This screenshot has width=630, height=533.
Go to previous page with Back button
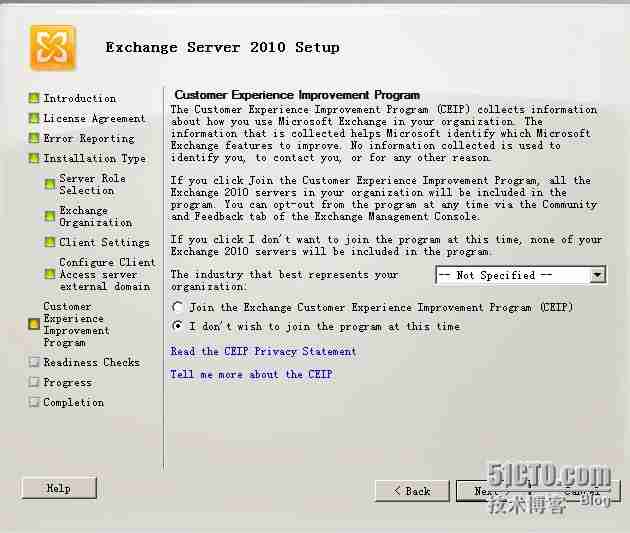pyautogui.click(x=412, y=491)
